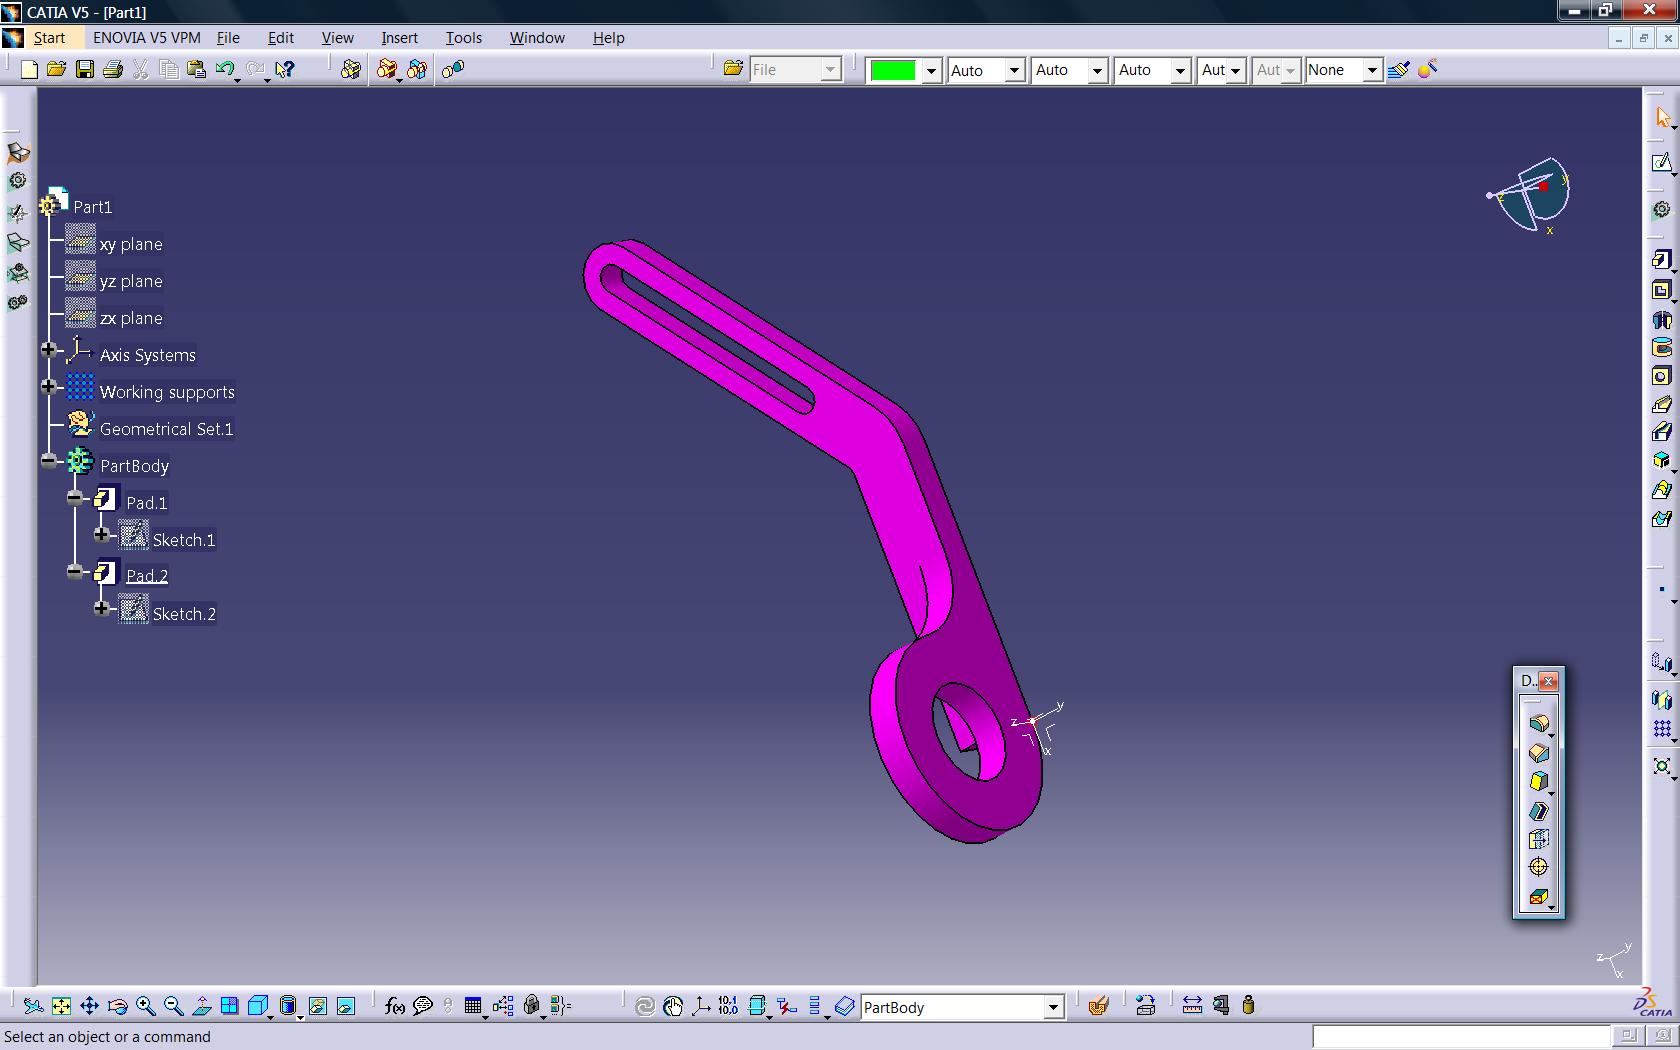This screenshot has width=1680, height=1050.
Task: Click the command input field in status bar
Action: point(1461,1037)
